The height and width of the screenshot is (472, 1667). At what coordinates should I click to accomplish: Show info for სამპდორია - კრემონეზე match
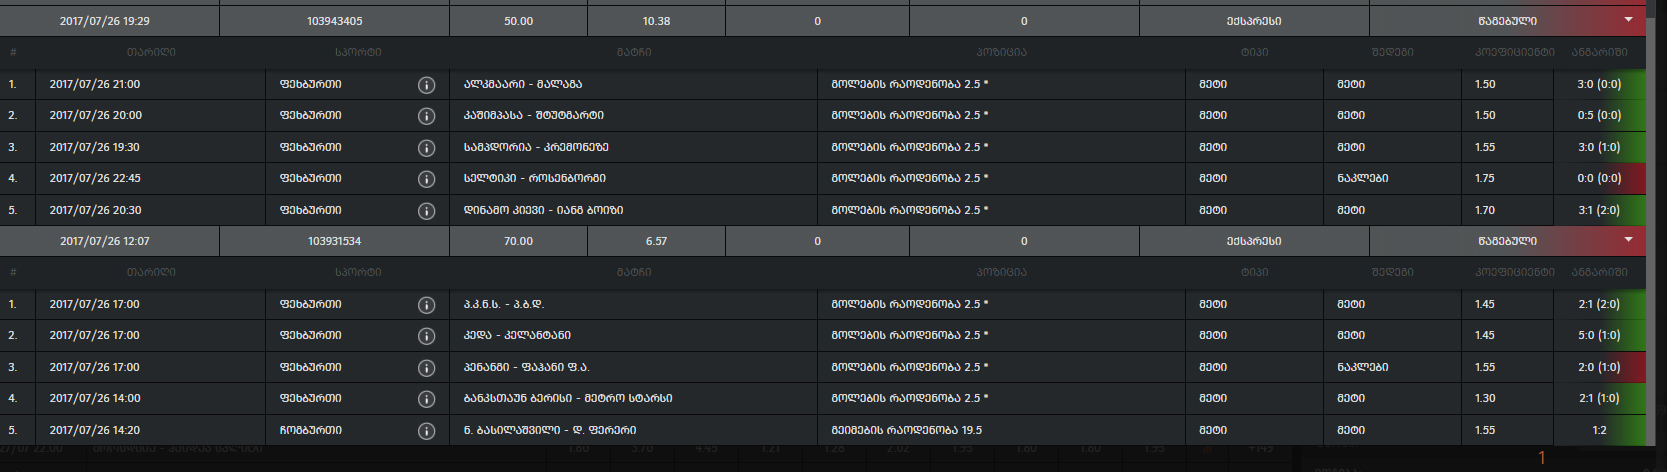click(x=426, y=148)
